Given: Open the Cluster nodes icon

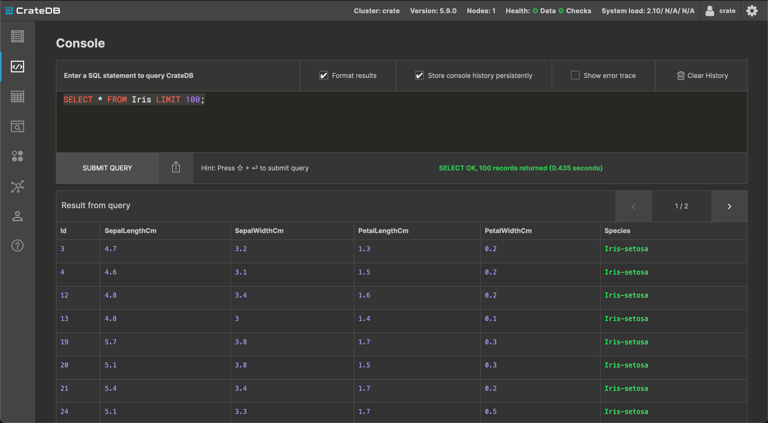Looking at the screenshot, I should (x=18, y=186).
